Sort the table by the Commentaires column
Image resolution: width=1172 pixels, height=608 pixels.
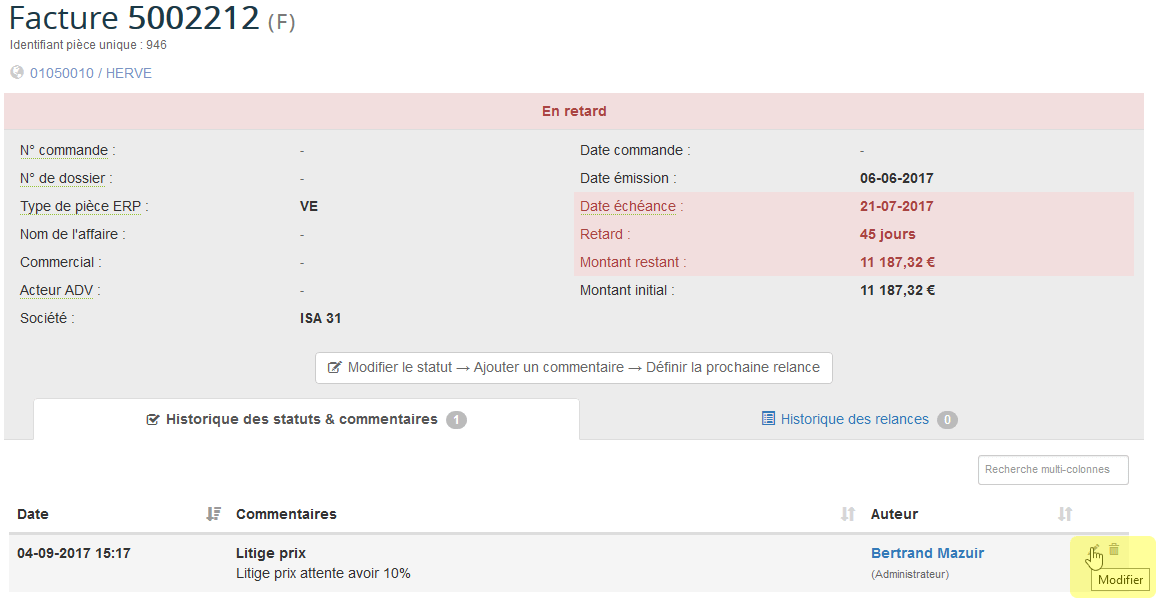847,514
